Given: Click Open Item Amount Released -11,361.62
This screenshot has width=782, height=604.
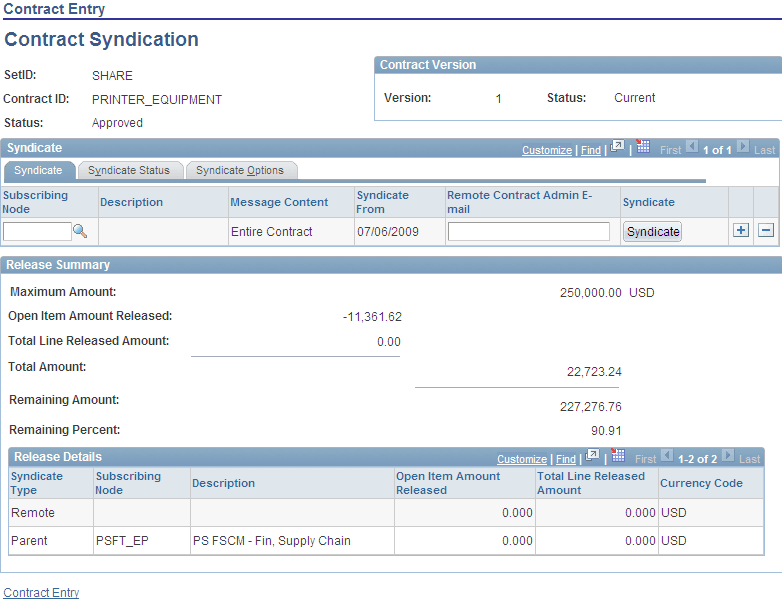Looking at the screenshot, I should click(372, 317).
